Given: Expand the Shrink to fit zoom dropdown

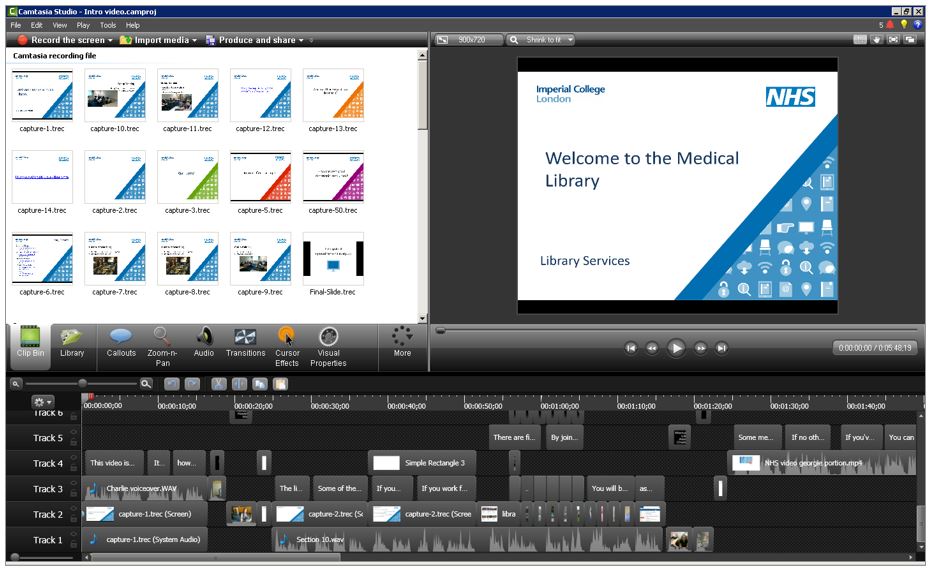Looking at the screenshot, I should click(x=541, y=40).
